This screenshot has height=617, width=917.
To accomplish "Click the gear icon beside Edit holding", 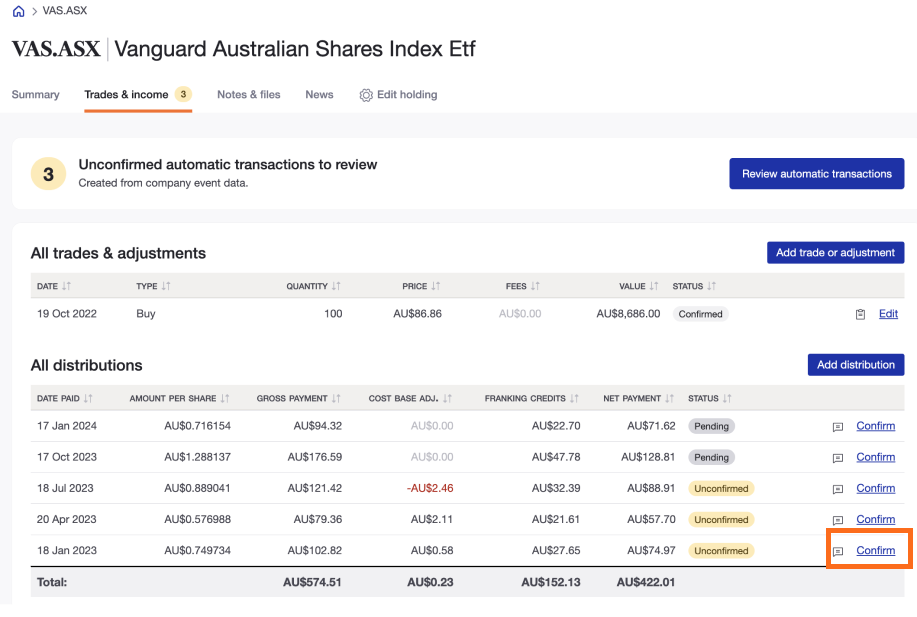I will [x=366, y=95].
